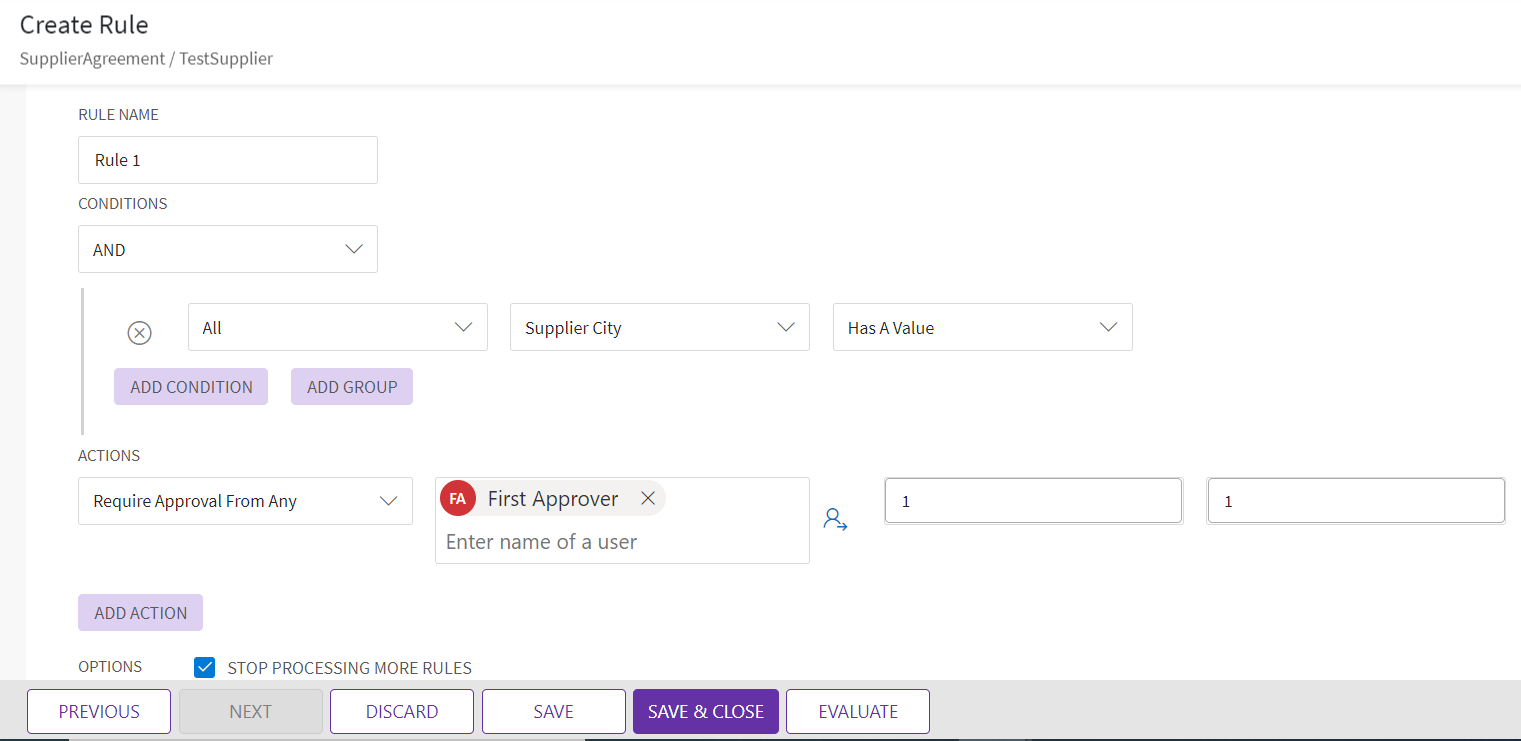The width and height of the screenshot is (1521, 741).
Task: Open the AND conditions dropdown
Action: [x=228, y=249]
